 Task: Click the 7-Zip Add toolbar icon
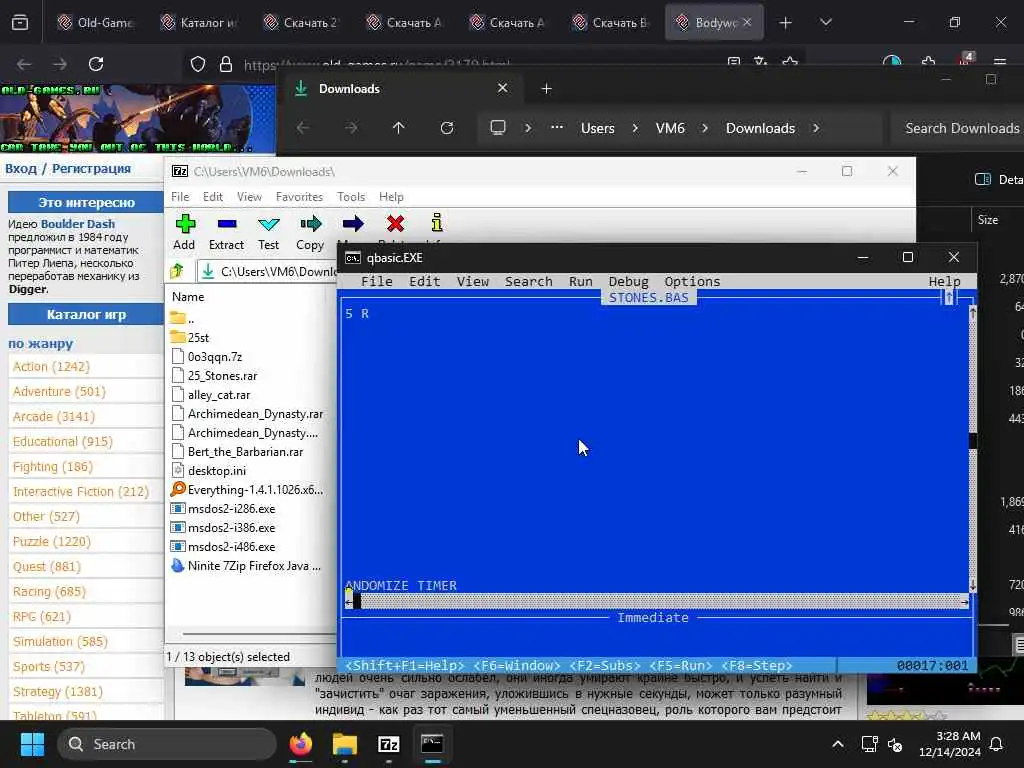click(x=185, y=224)
